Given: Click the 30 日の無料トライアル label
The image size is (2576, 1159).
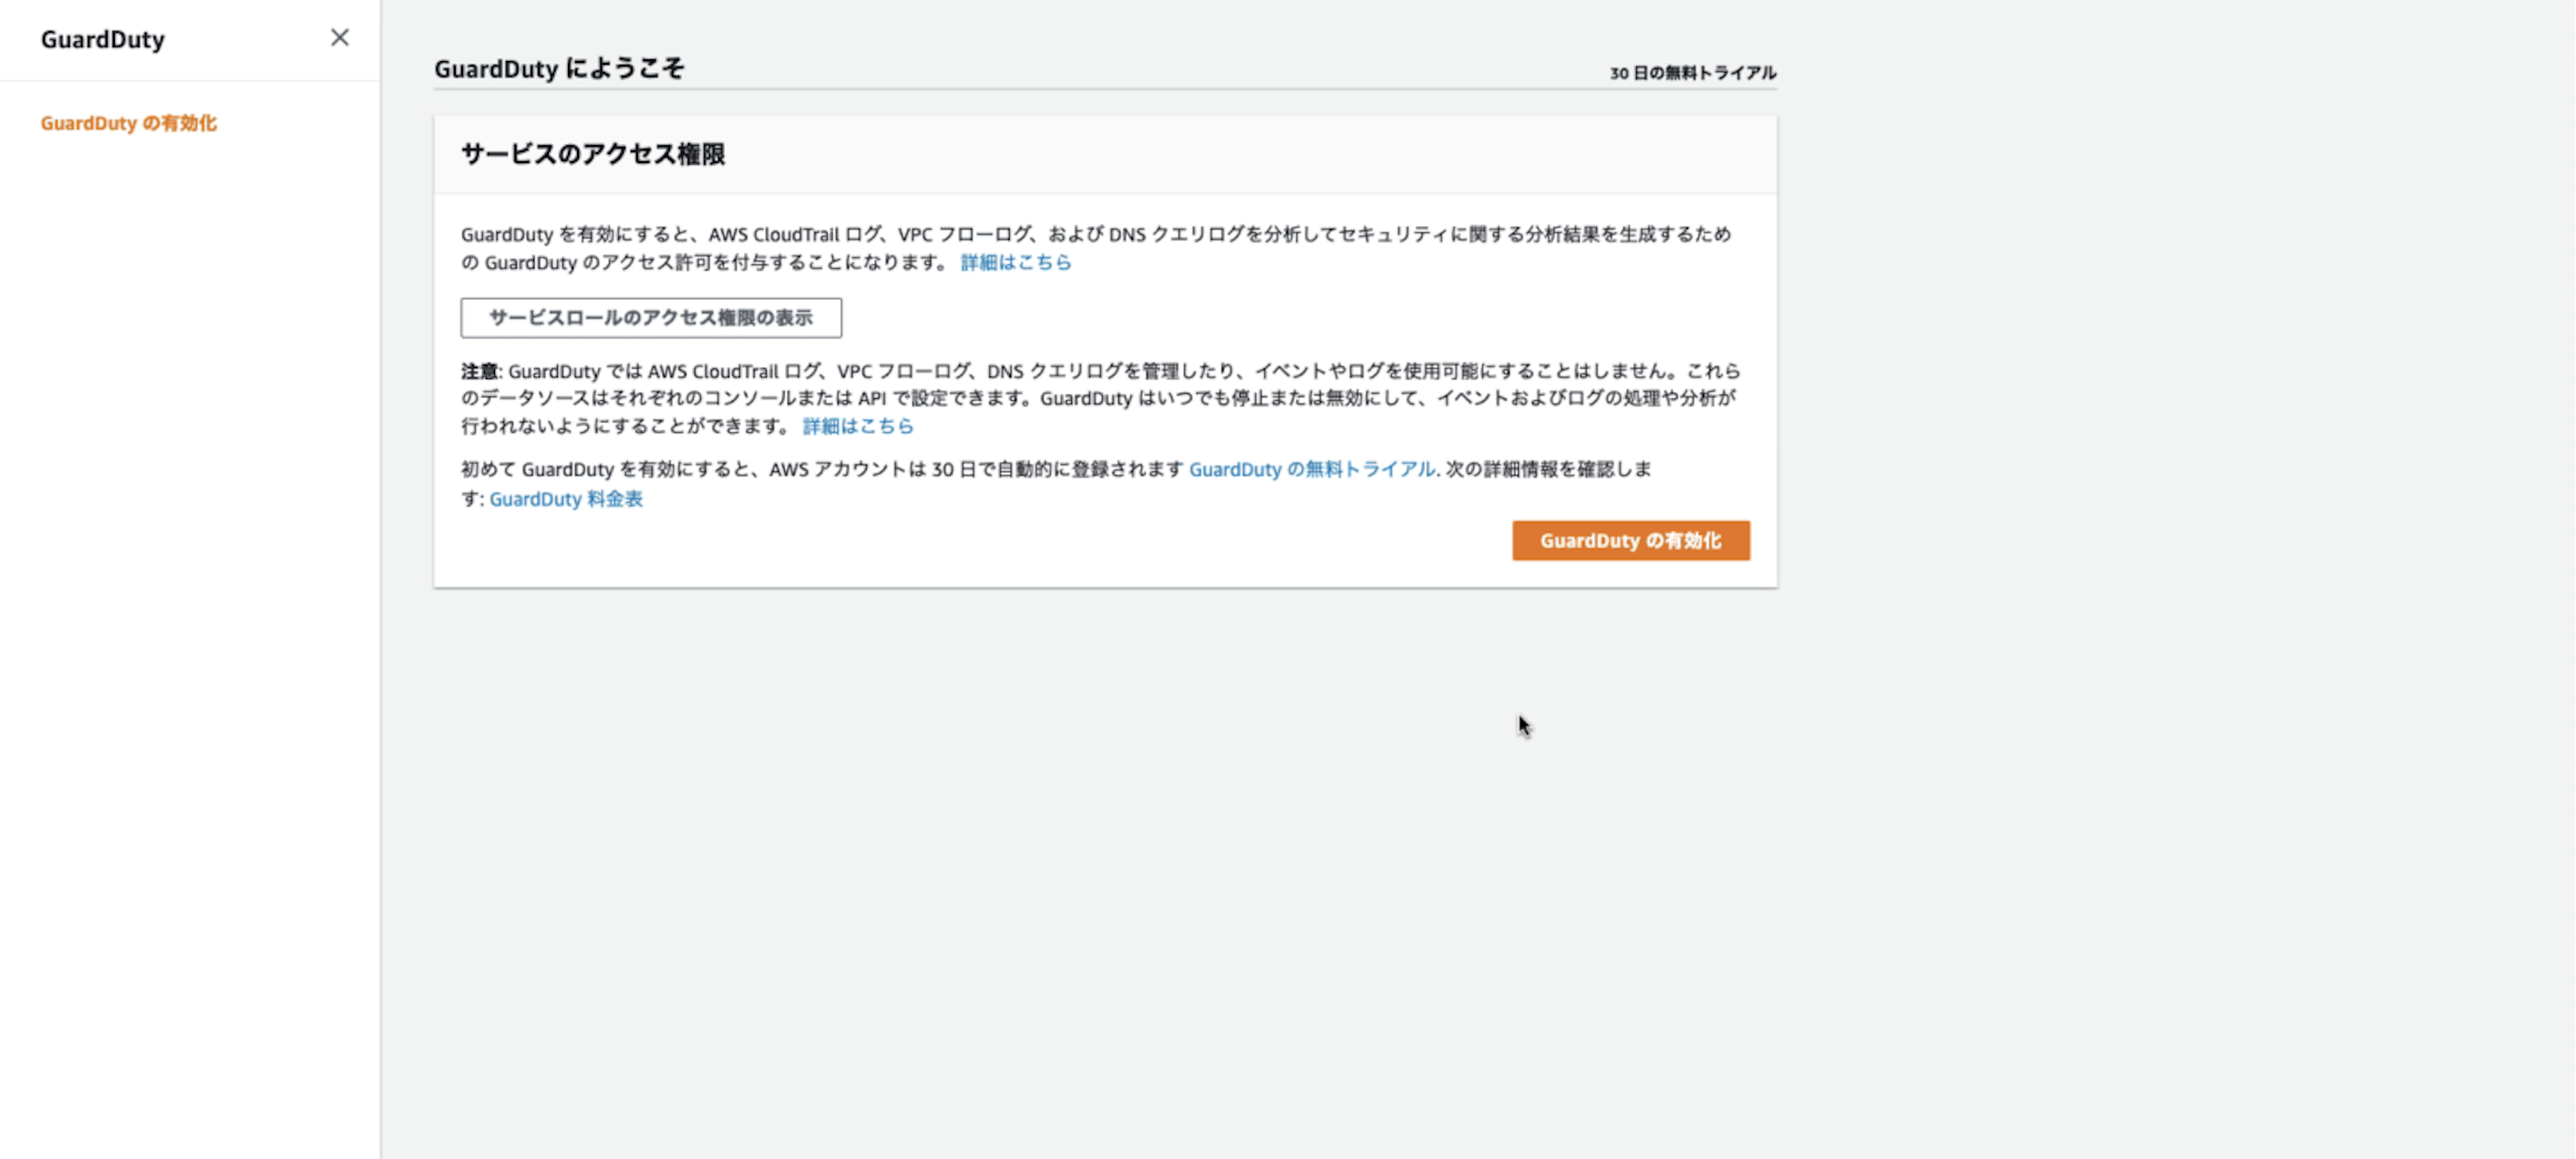Looking at the screenshot, I should [x=1692, y=73].
